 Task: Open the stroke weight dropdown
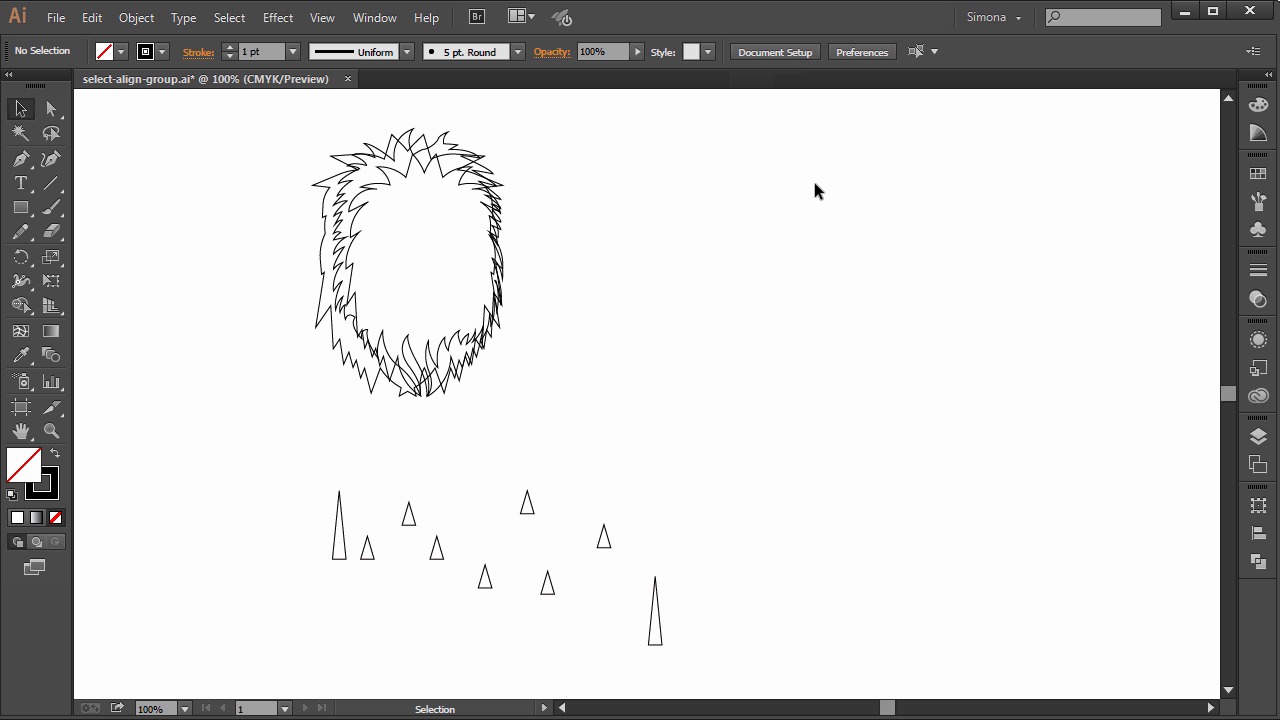[x=292, y=52]
